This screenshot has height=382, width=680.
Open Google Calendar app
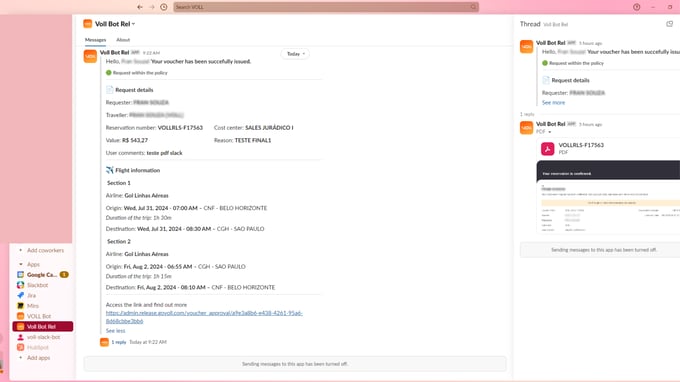pos(42,275)
